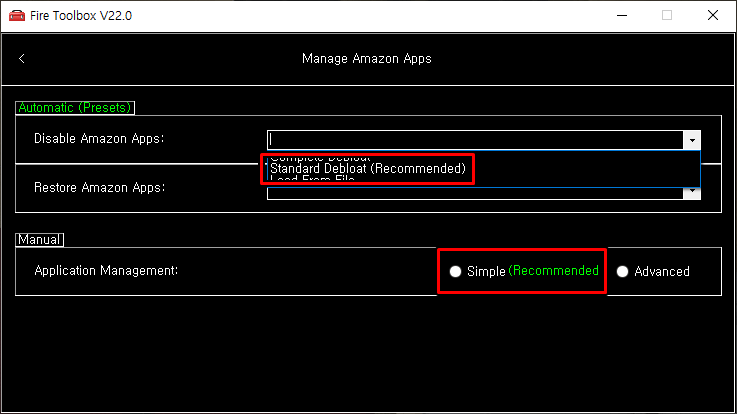The height and width of the screenshot is (414, 737).
Task: Close the Fire Toolbox window
Action: click(713, 16)
